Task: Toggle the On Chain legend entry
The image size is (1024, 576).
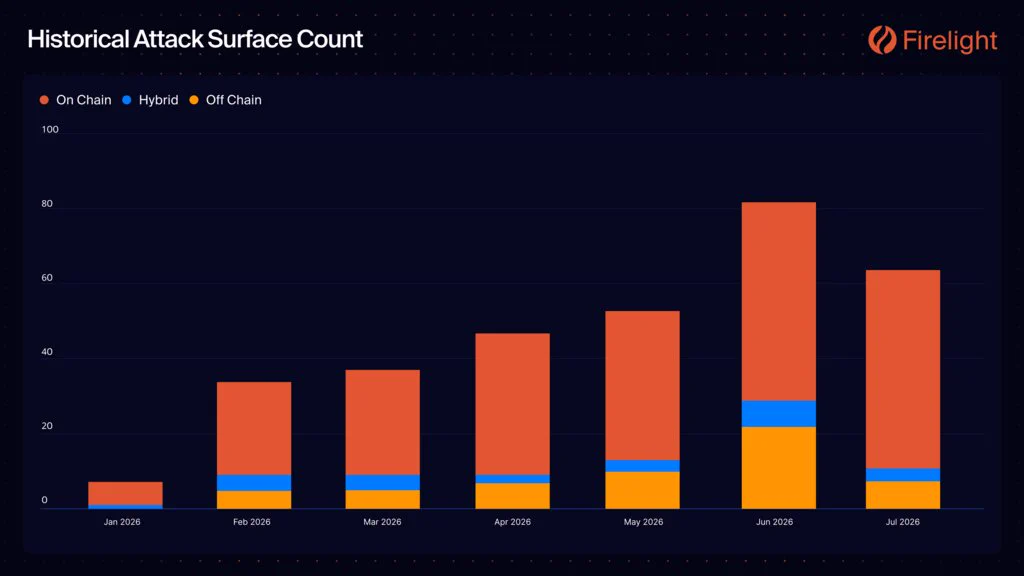Action: pos(75,100)
